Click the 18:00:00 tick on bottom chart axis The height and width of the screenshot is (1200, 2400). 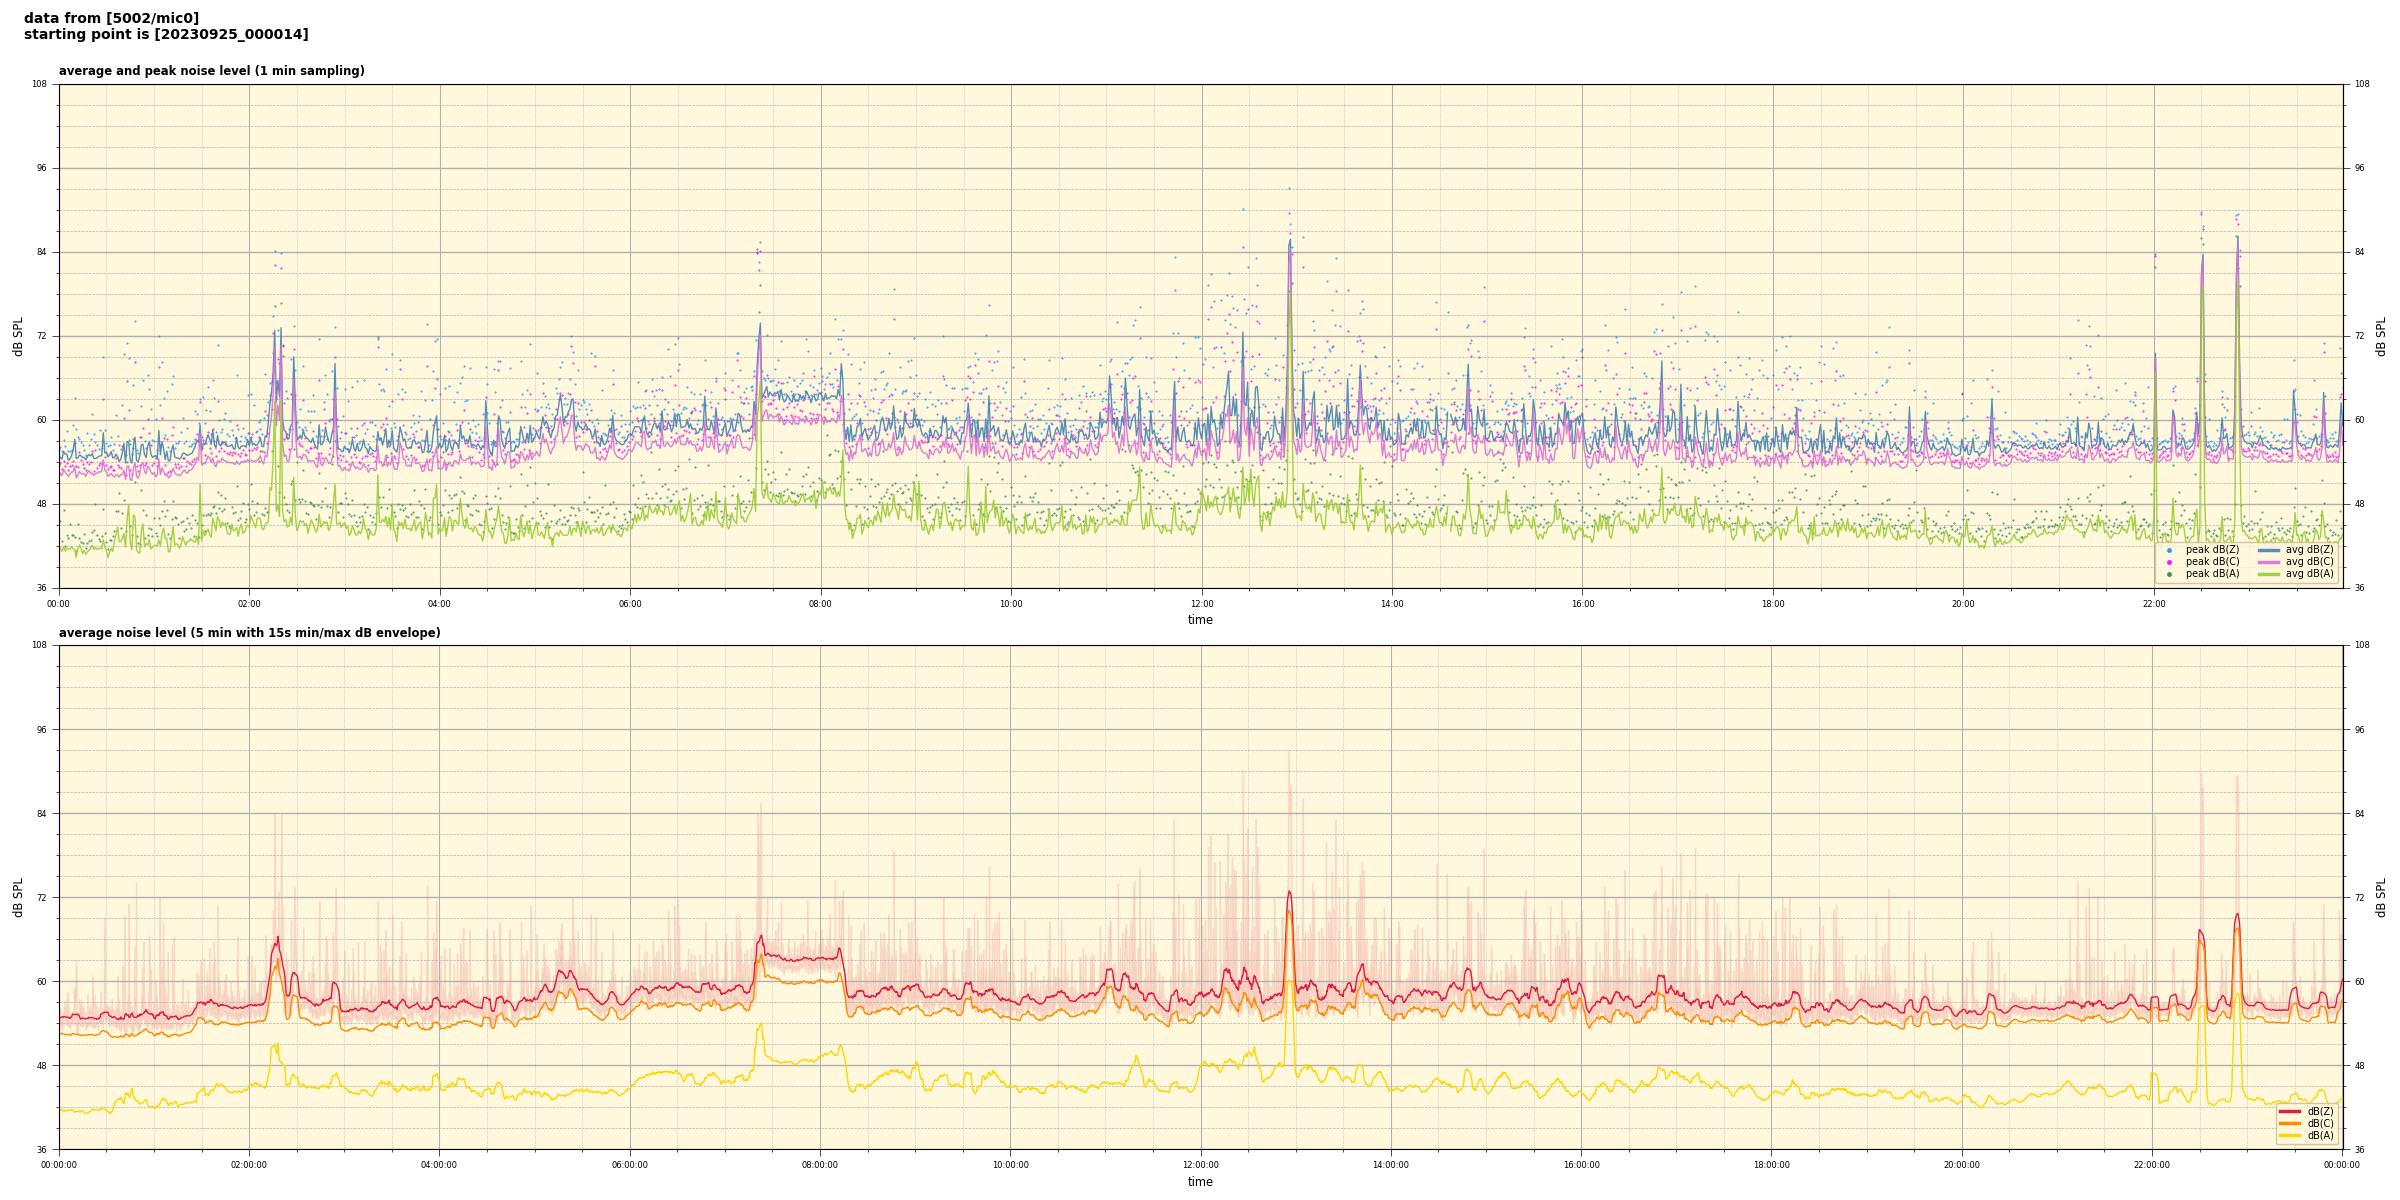[1772, 1165]
